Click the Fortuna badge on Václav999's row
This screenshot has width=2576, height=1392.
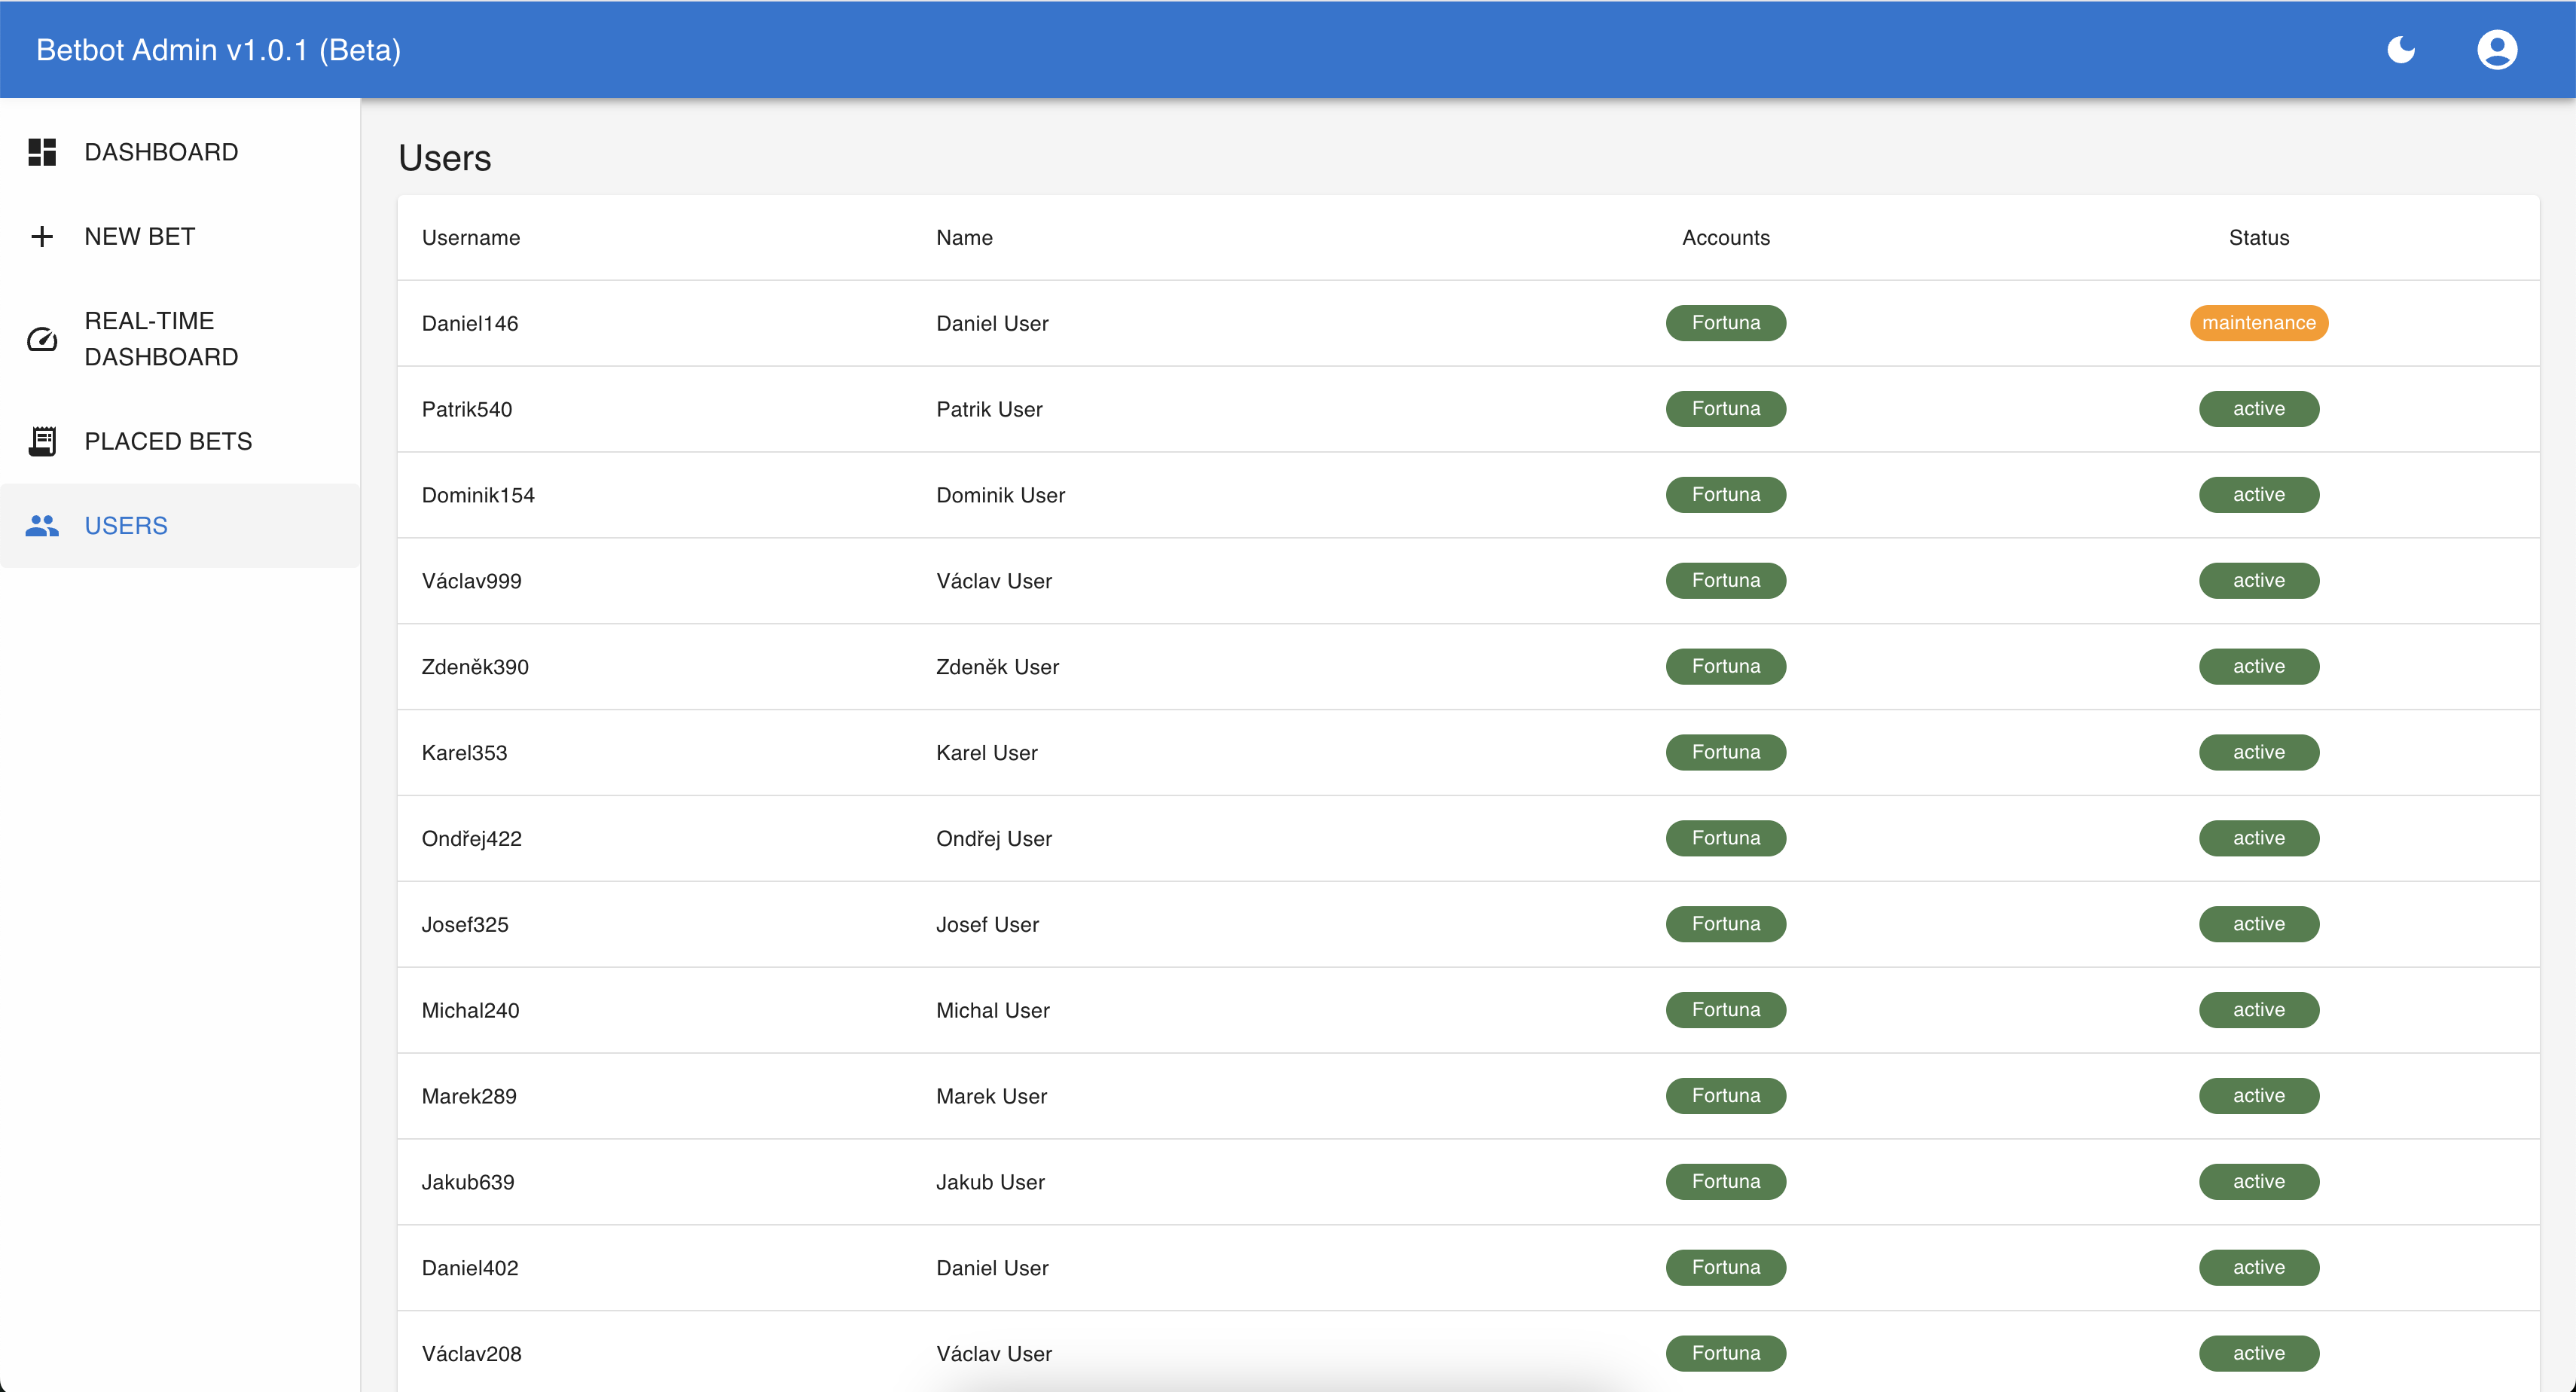[x=1726, y=580]
